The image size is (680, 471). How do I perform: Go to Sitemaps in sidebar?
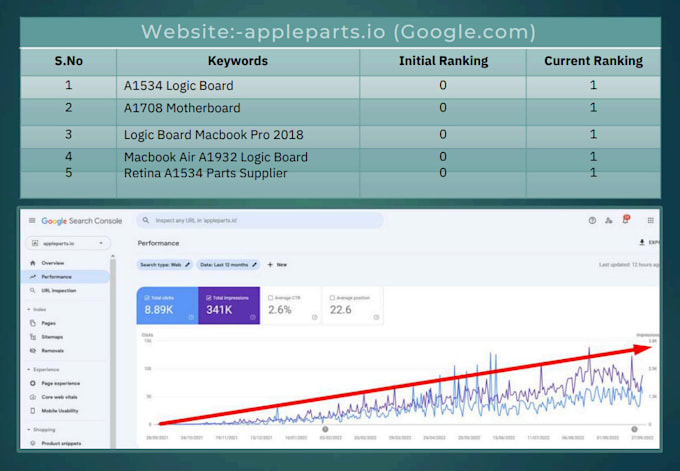pyautogui.click(x=65, y=337)
